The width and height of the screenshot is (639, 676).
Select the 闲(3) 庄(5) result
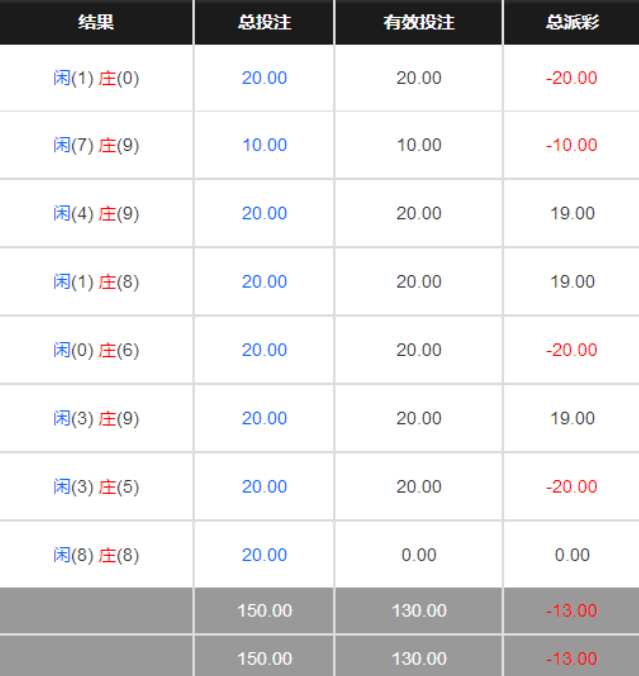(x=96, y=487)
